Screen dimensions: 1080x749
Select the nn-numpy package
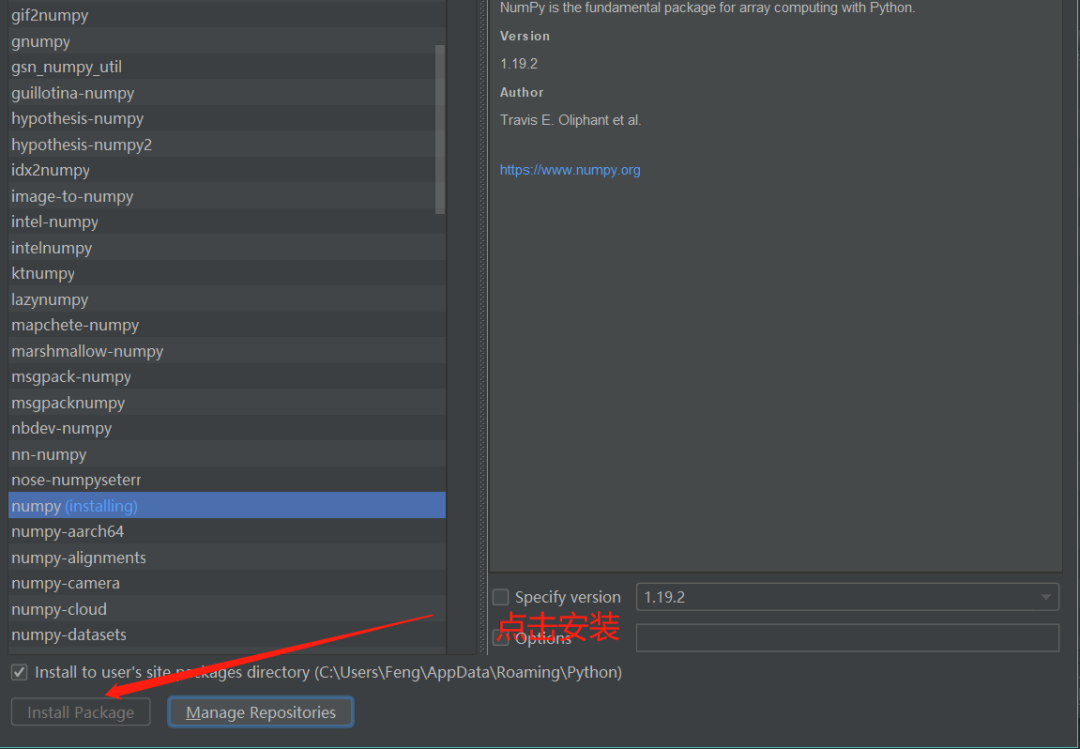click(227, 454)
